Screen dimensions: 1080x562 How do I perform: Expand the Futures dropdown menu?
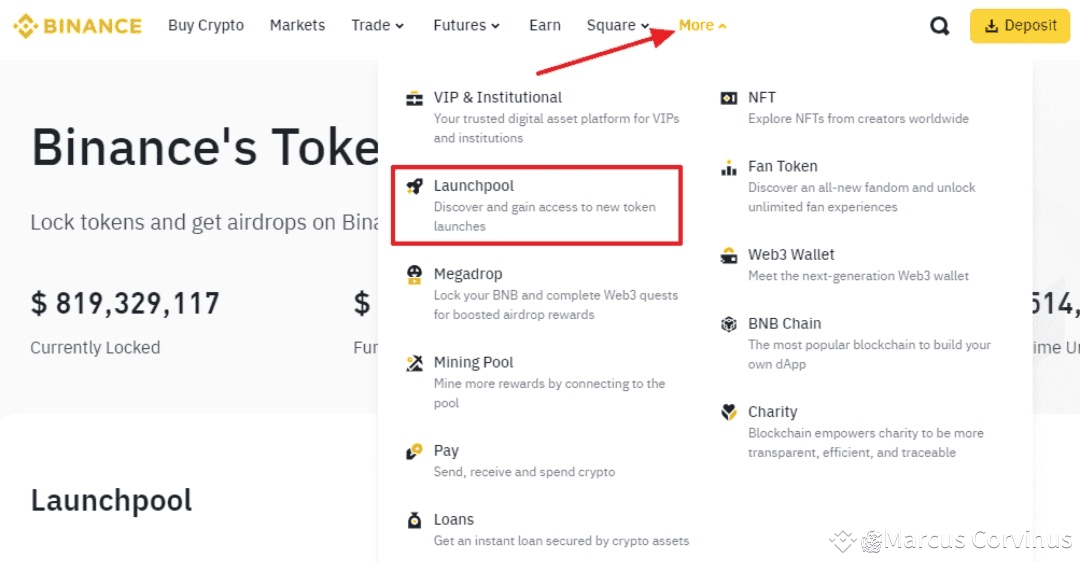(466, 26)
